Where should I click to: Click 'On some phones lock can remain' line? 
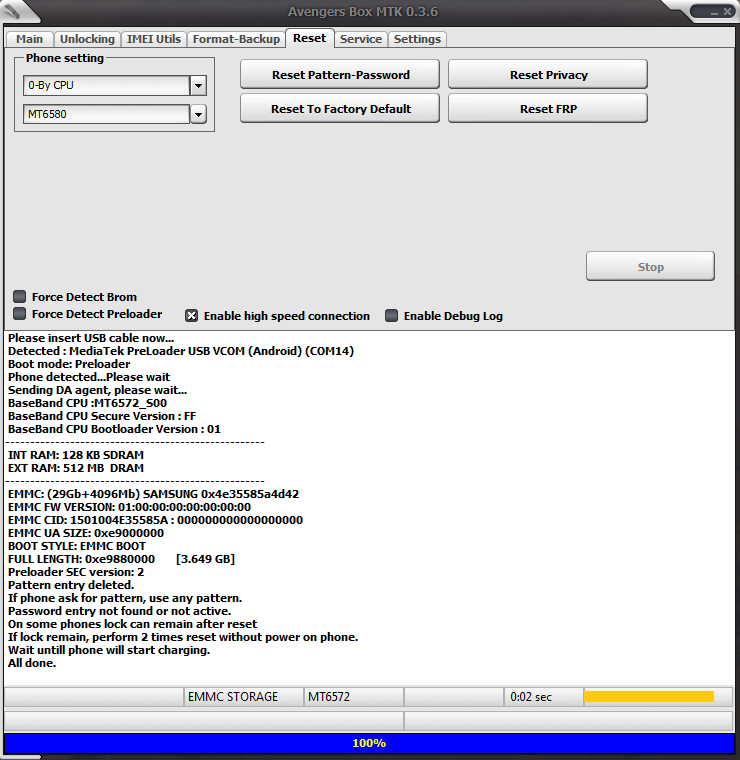tap(132, 624)
